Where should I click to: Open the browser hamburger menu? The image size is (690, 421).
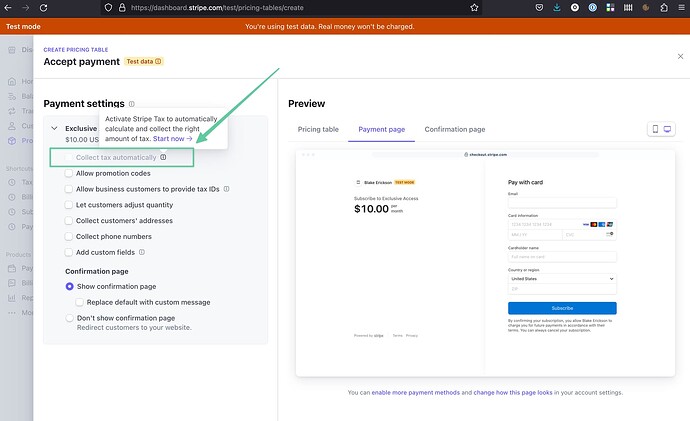click(681, 7)
